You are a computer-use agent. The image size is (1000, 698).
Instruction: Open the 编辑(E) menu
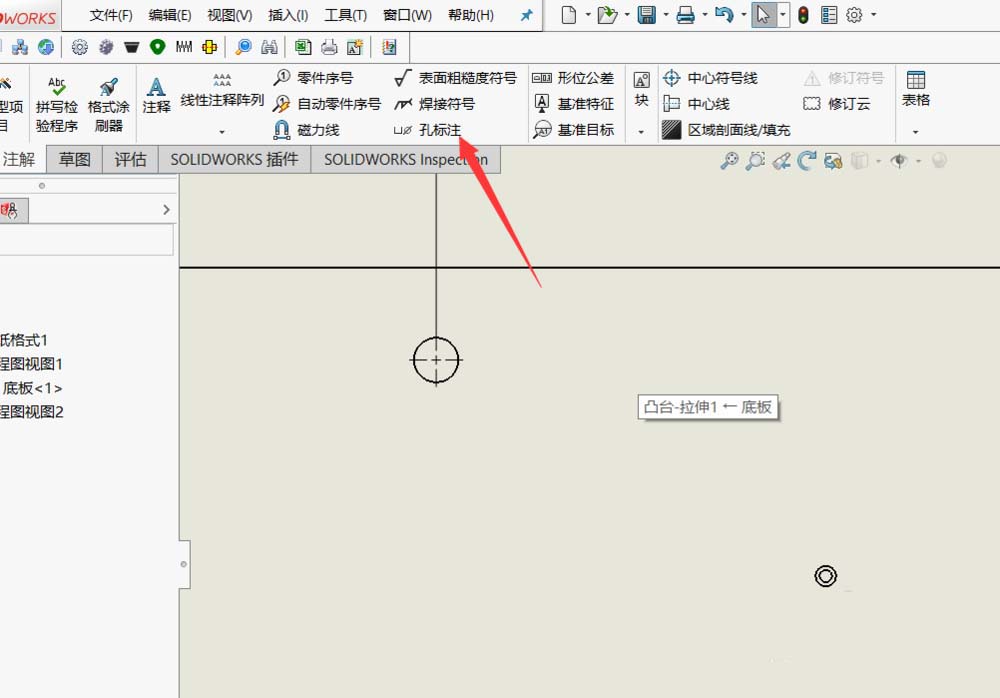point(170,15)
